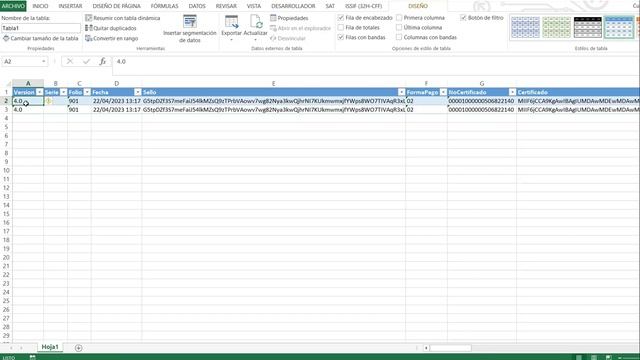
Task: Enable Primera columna checkbox
Action: click(399, 18)
